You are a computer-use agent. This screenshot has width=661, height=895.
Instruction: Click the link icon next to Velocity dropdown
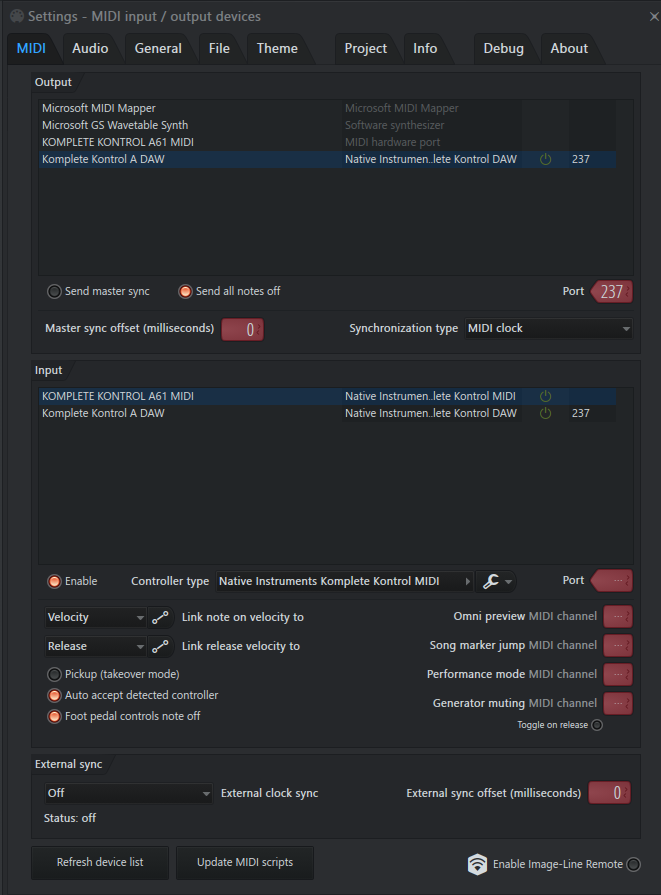point(160,617)
